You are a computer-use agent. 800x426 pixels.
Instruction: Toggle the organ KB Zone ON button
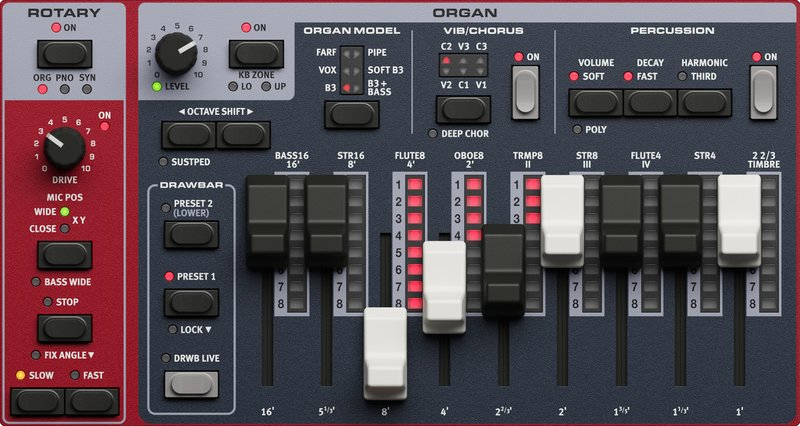(x=252, y=53)
